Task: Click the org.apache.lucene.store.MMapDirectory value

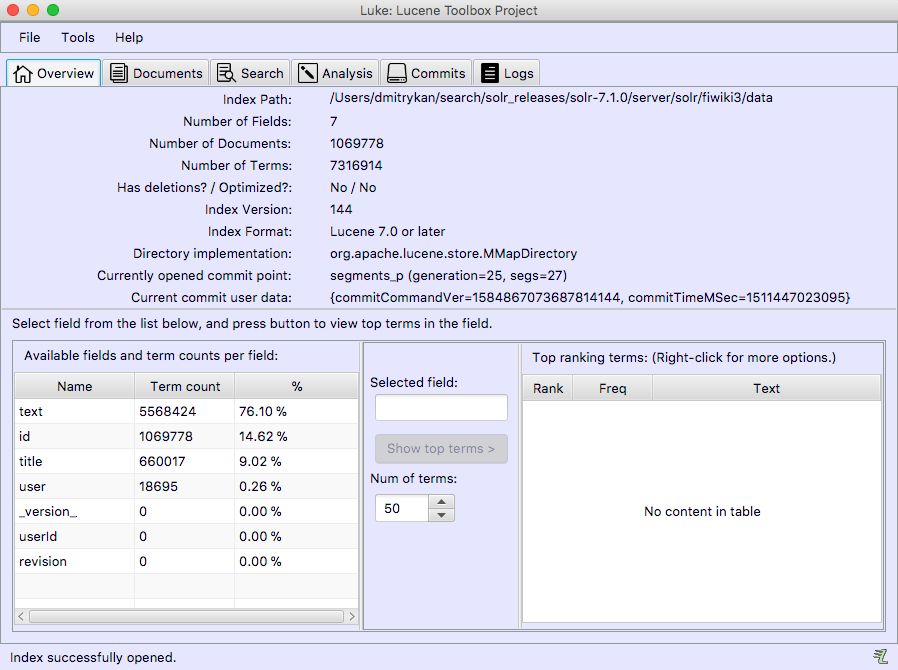Action: point(454,254)
